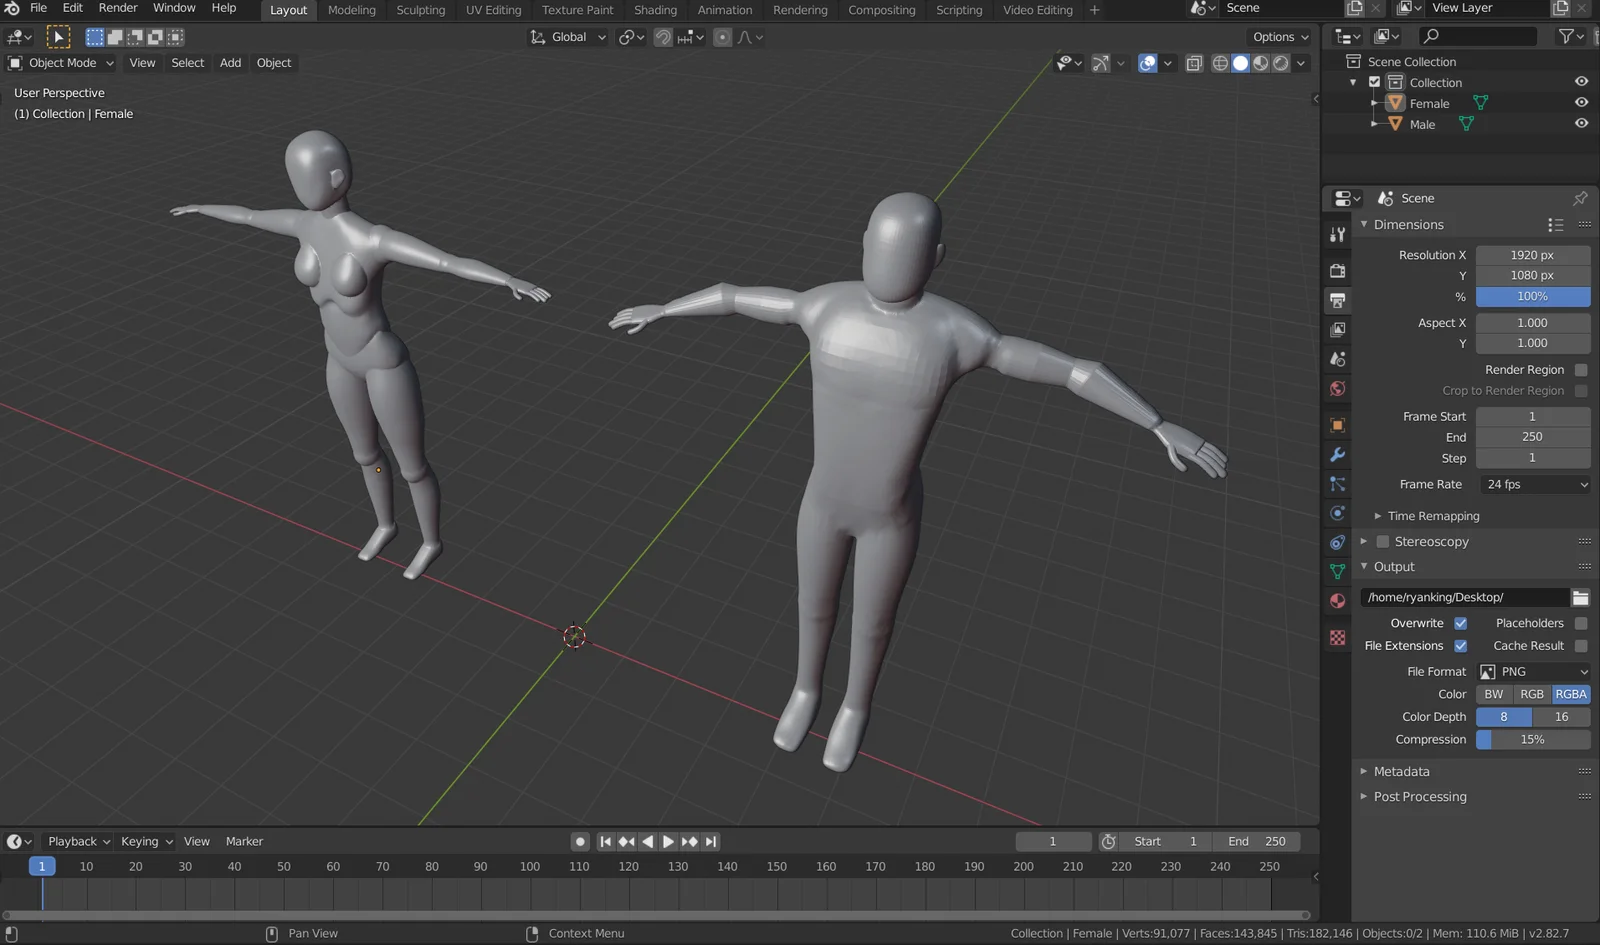Switch to the Shading workspace tab
Screen dimensions: 1600x945
coord(655,10)
